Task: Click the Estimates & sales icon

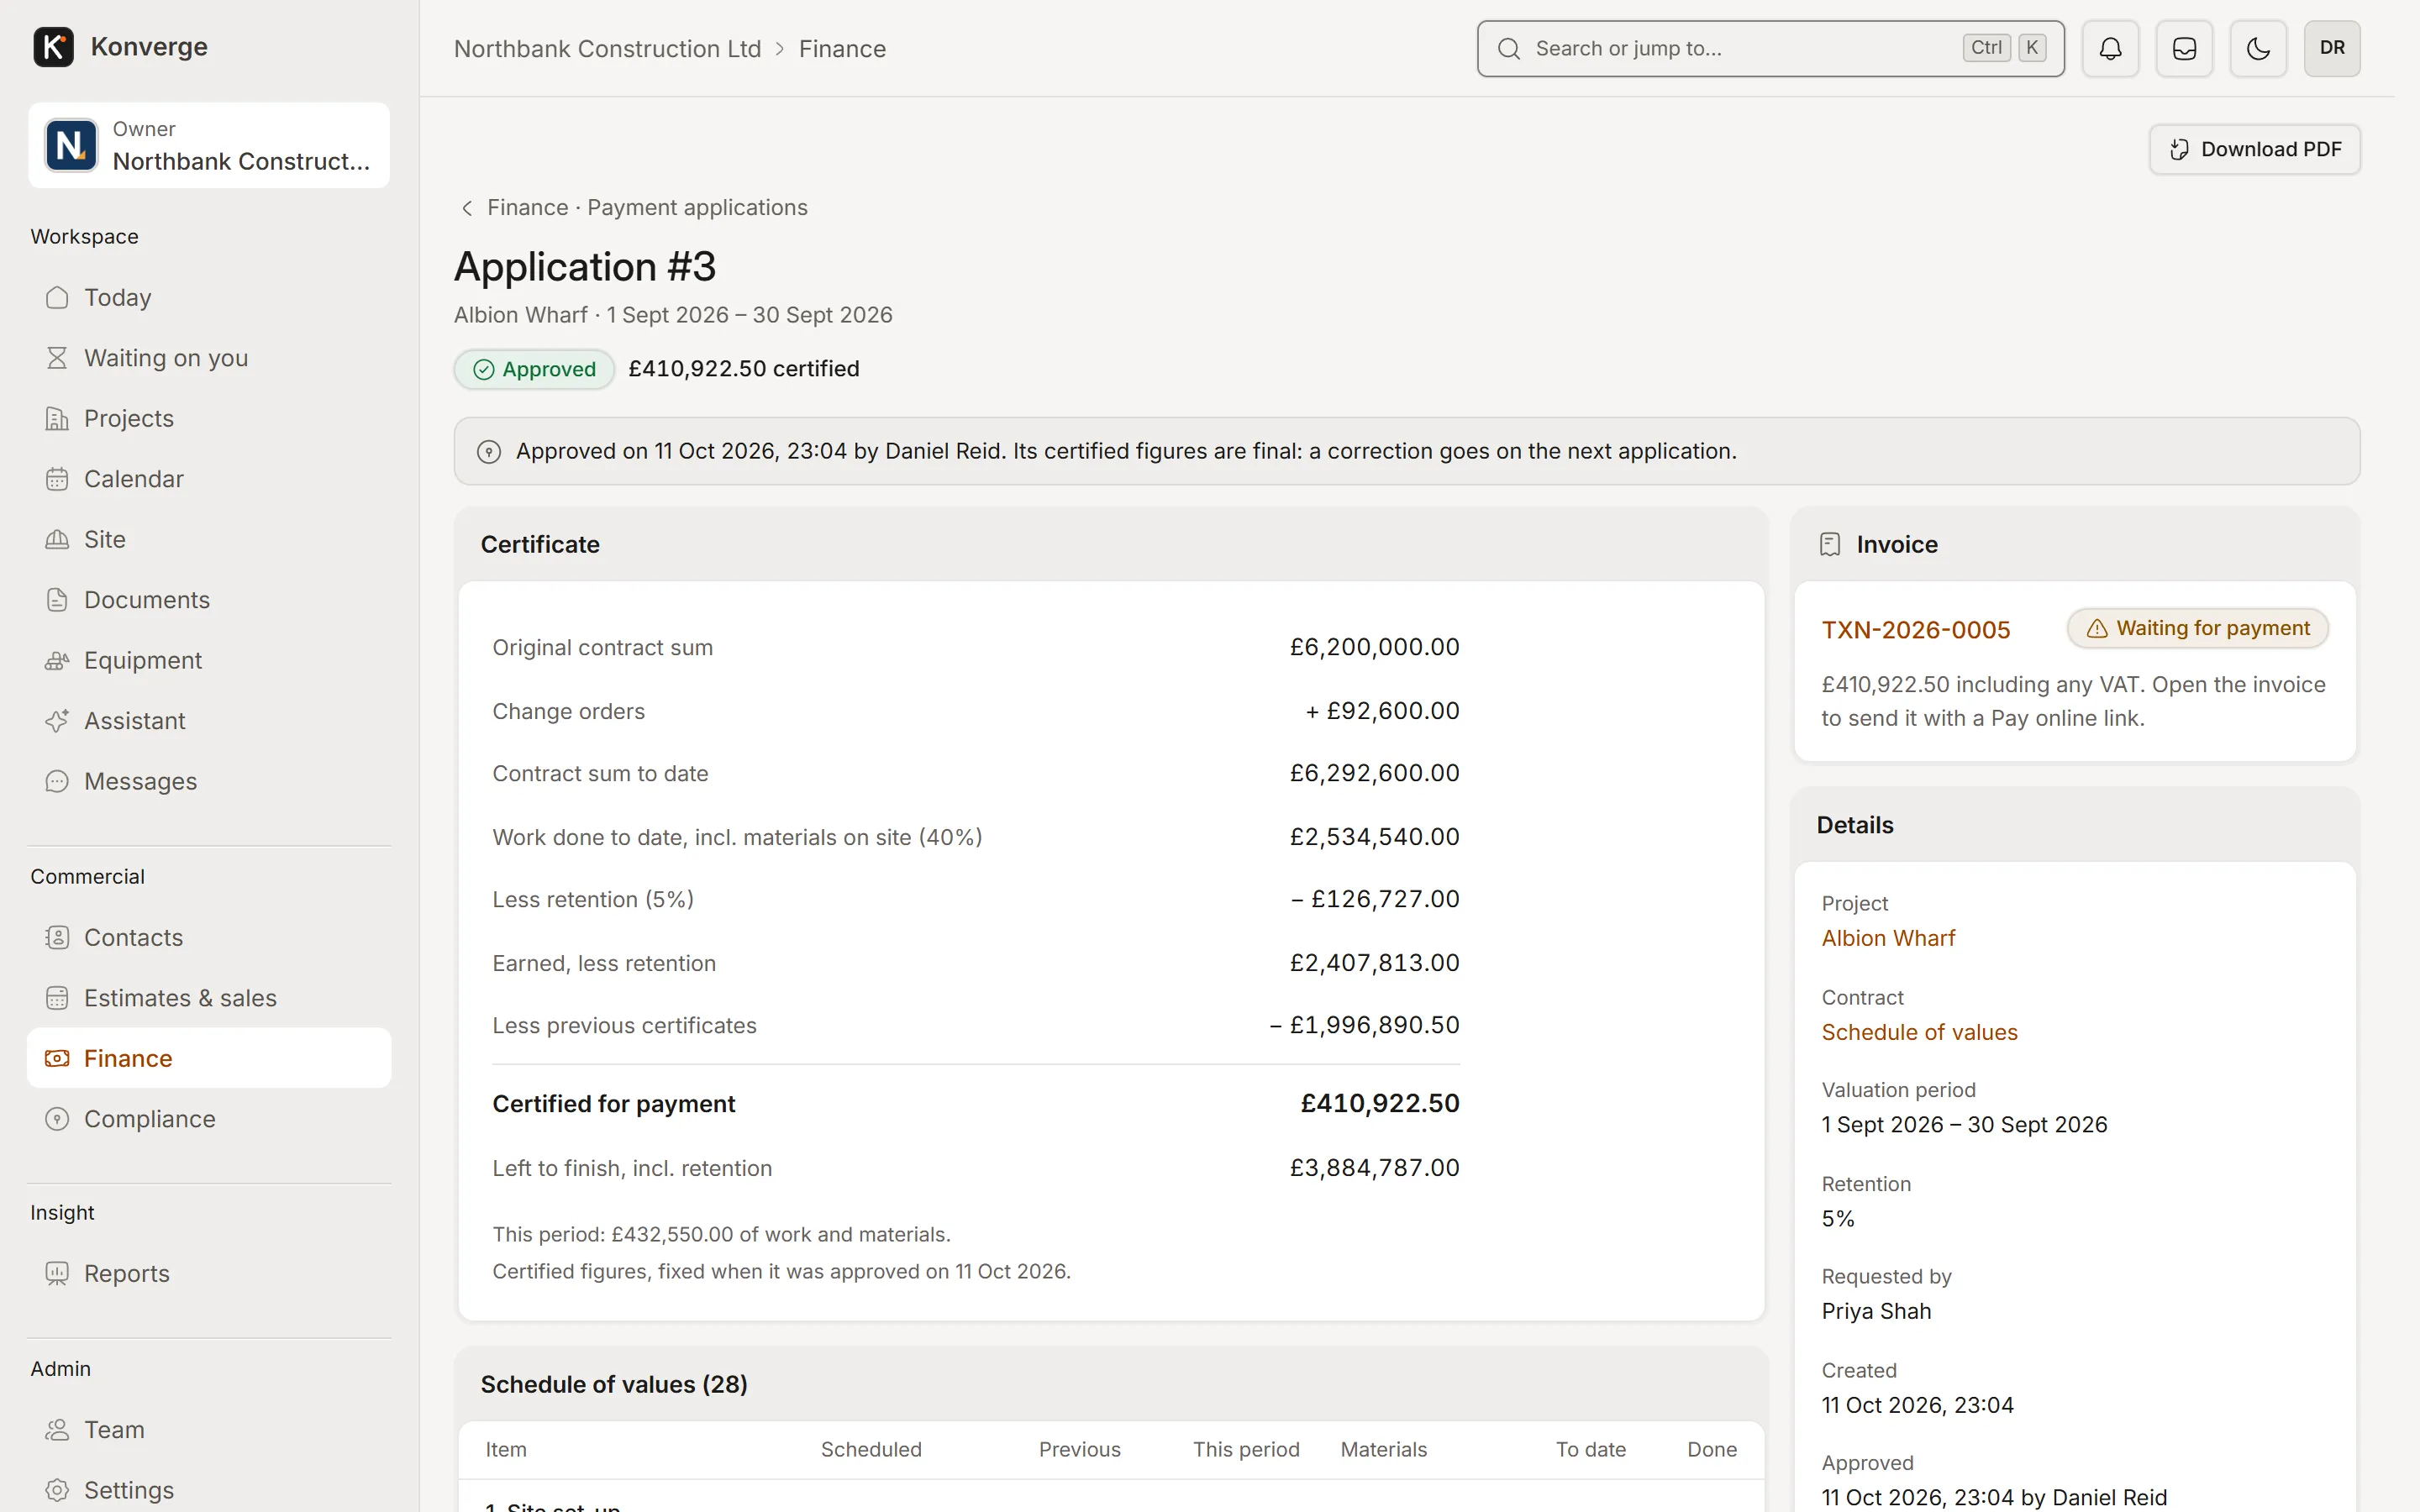Action: click(x=57, y=998)
